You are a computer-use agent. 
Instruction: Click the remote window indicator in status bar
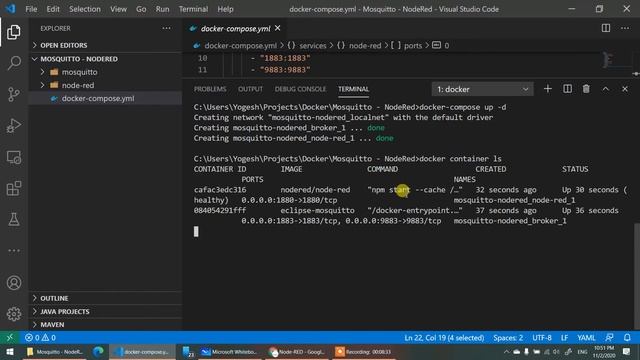tap(10, 338)
